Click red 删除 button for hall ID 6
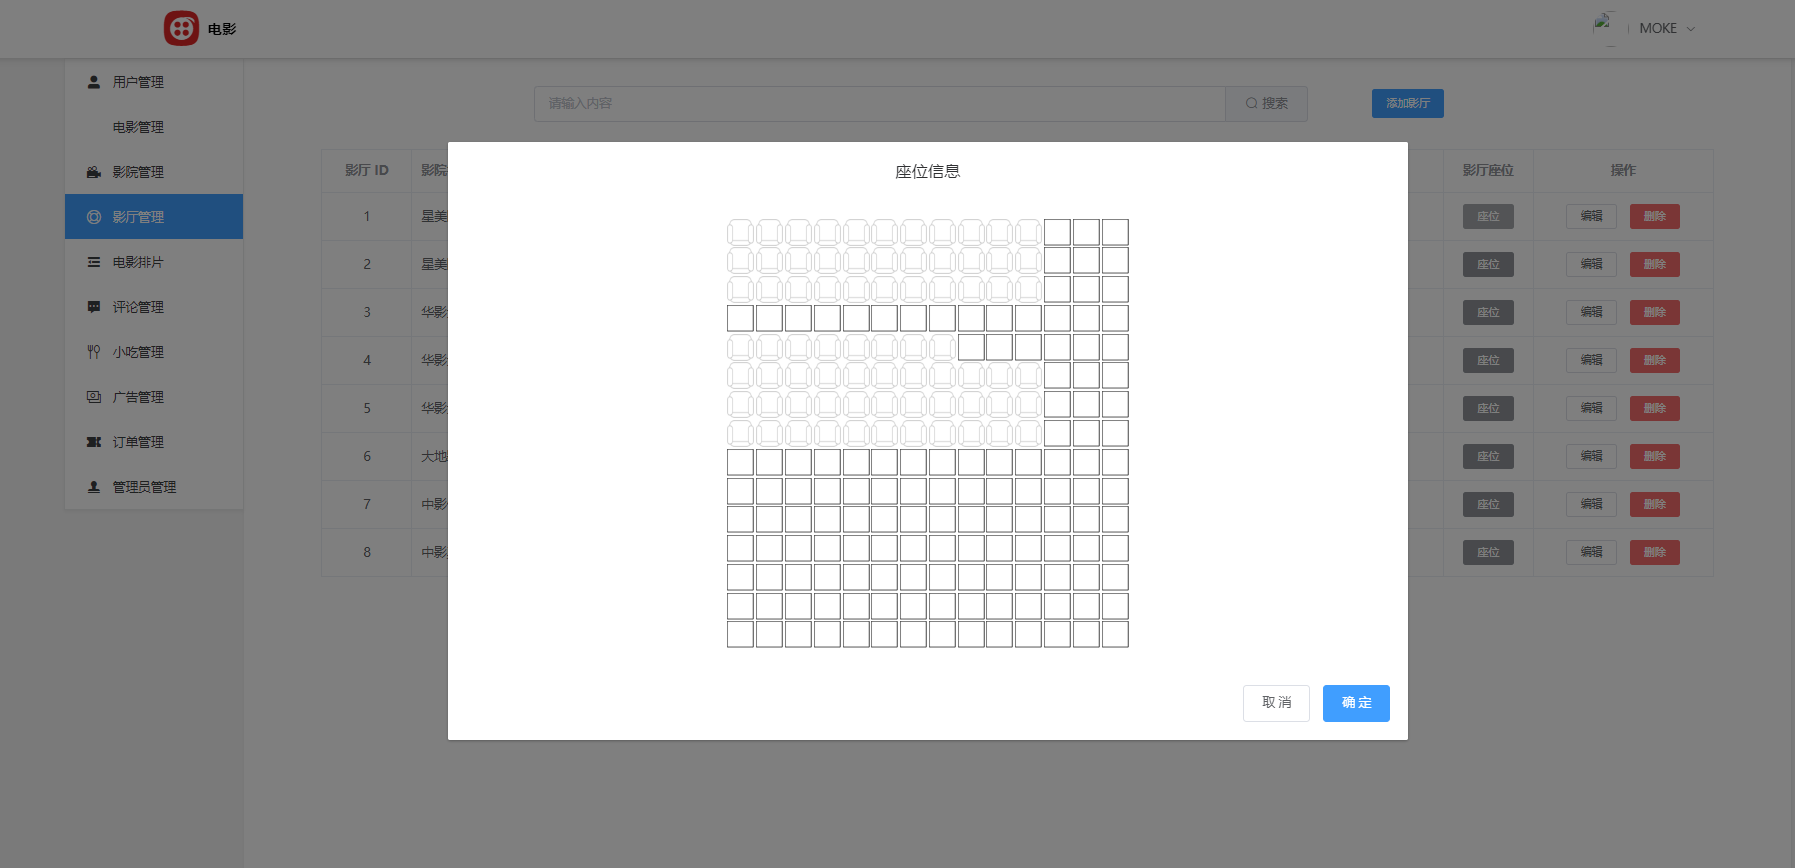 [1655, 456]
